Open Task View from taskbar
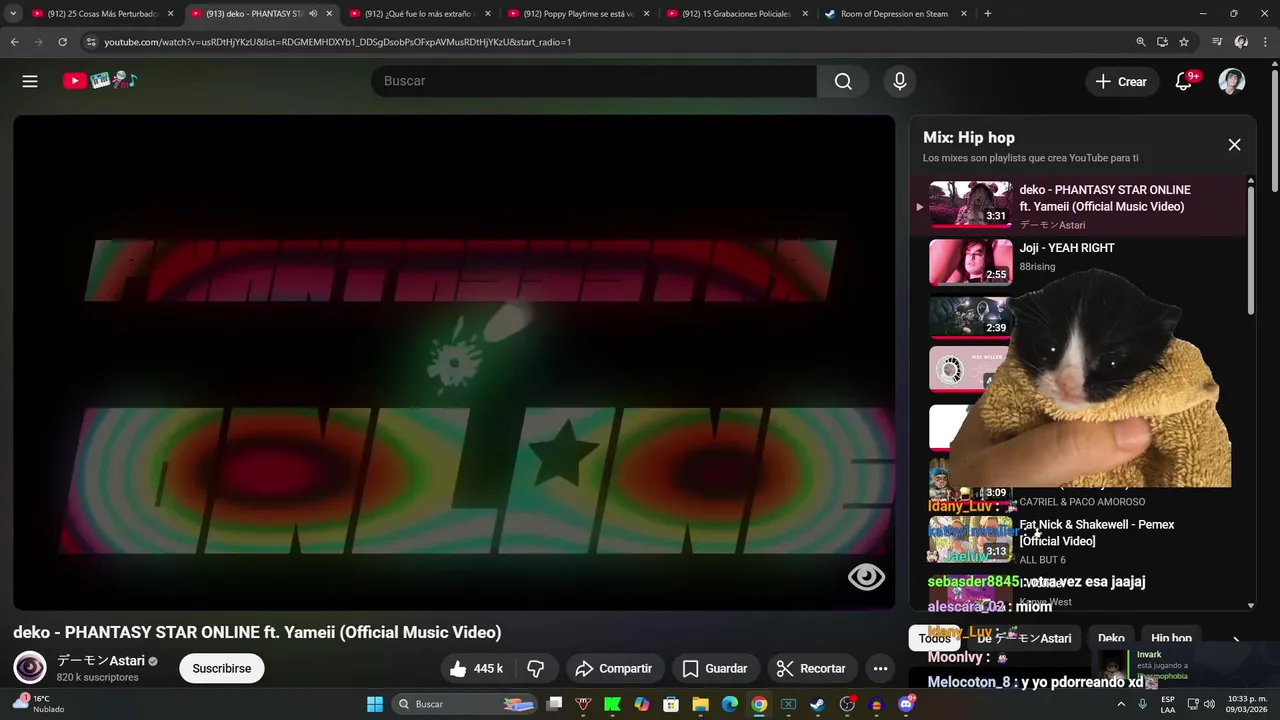Screen dimensions: 1280x720 pos(555,704)
